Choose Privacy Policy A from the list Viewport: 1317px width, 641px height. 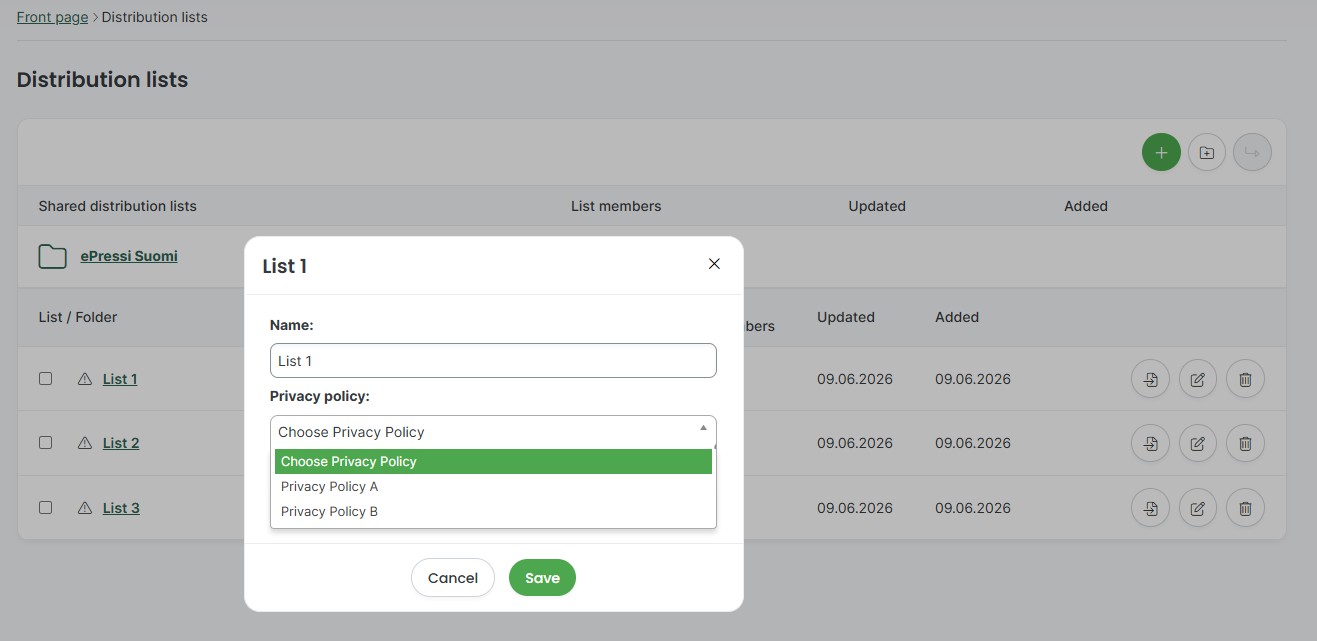tap(493, 486)
